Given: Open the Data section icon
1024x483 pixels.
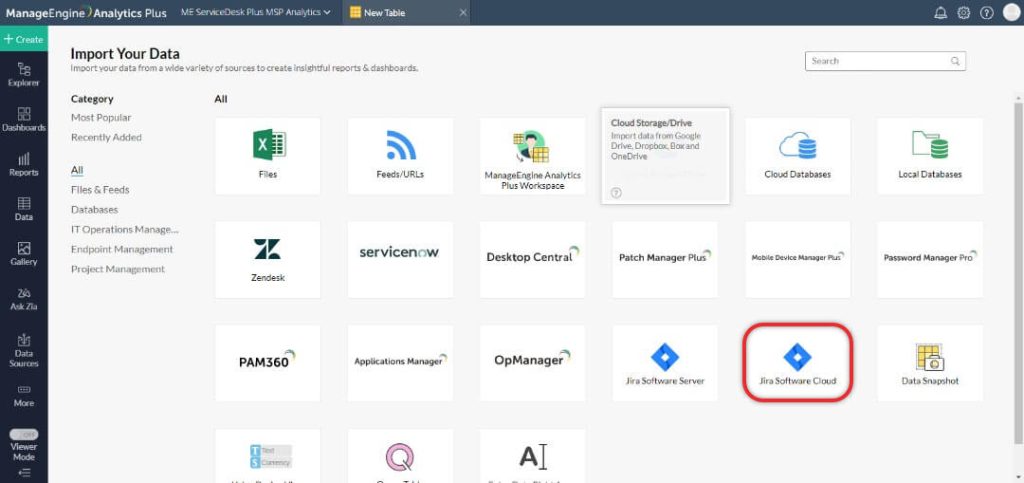Looking at the screenshot, I should tap(24, 209).
